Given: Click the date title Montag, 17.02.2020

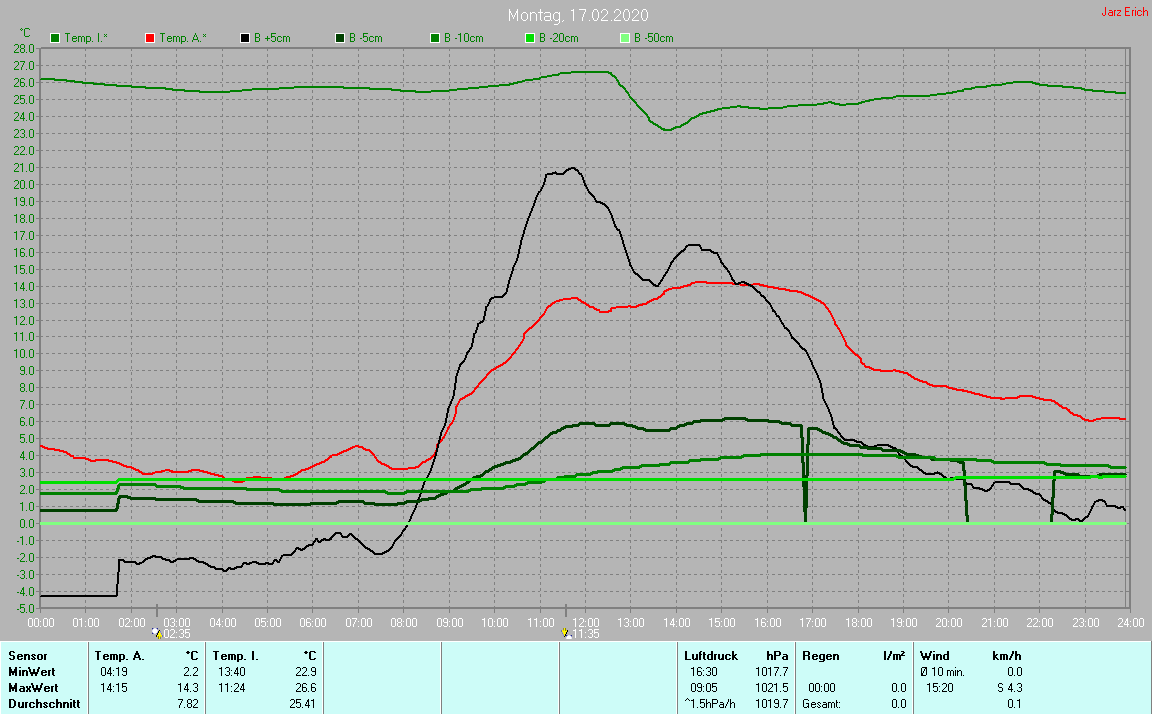Looking at the screenshot, I should tap(577, 15).
